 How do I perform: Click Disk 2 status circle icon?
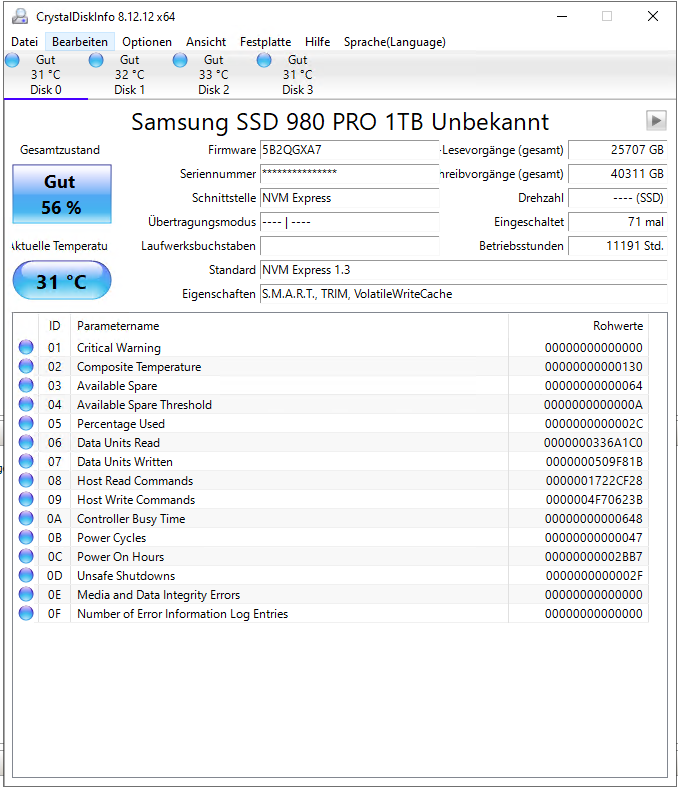coord(180,60)
